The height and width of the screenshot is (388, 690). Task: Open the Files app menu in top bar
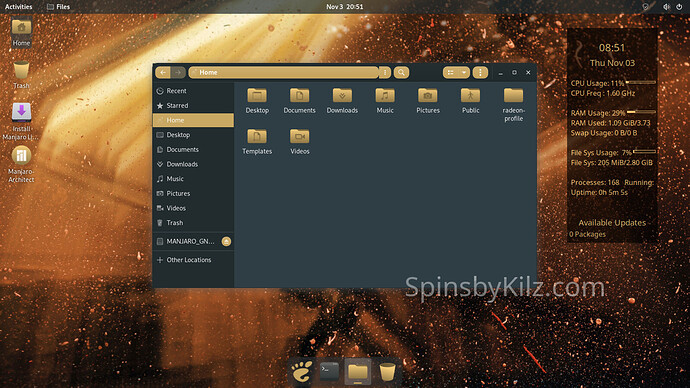click(59, 7)
